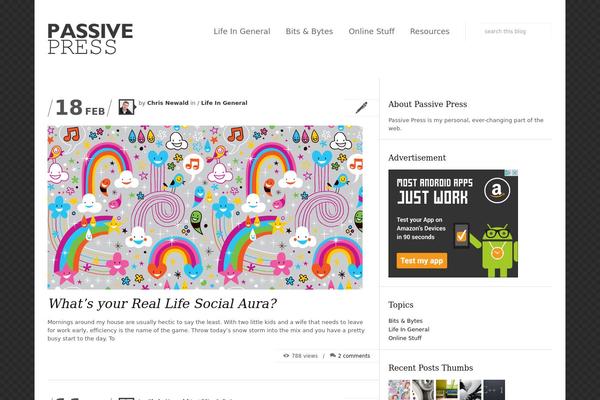Open Online Stuff under Topics
Viewport: 600px width, 400px height.
pos(405,338)
